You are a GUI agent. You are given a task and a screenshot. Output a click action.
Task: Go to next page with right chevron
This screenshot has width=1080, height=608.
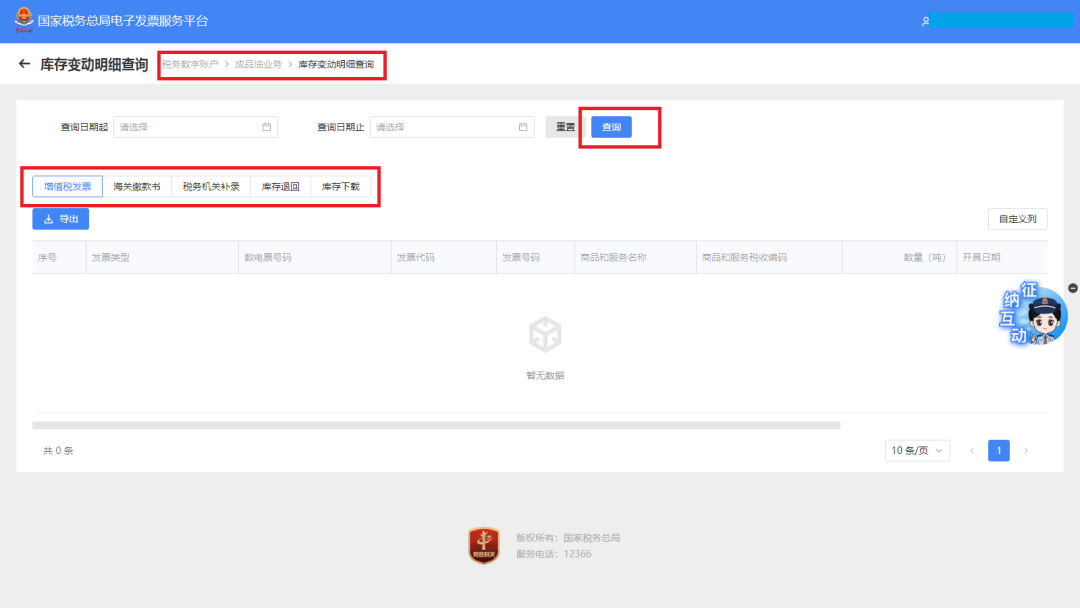[1026, 450]
